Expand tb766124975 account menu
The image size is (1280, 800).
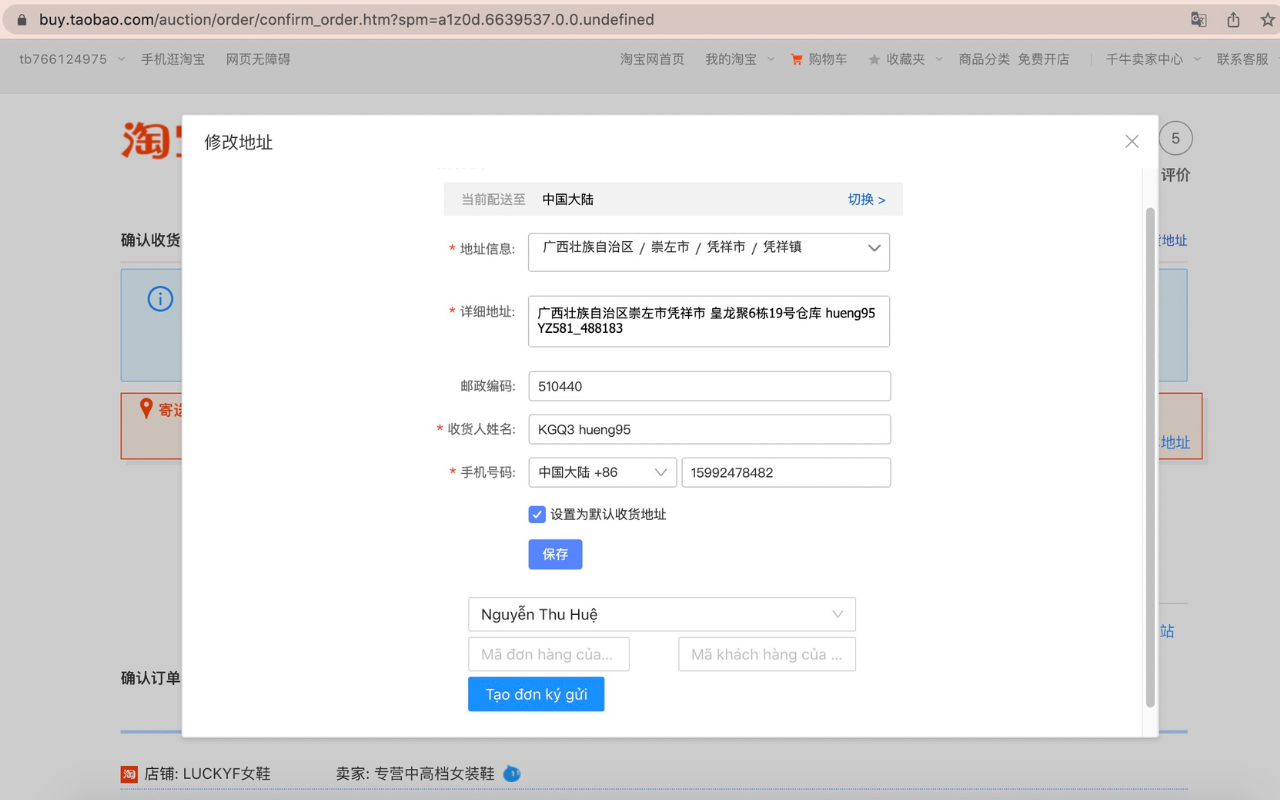point(72,59)
